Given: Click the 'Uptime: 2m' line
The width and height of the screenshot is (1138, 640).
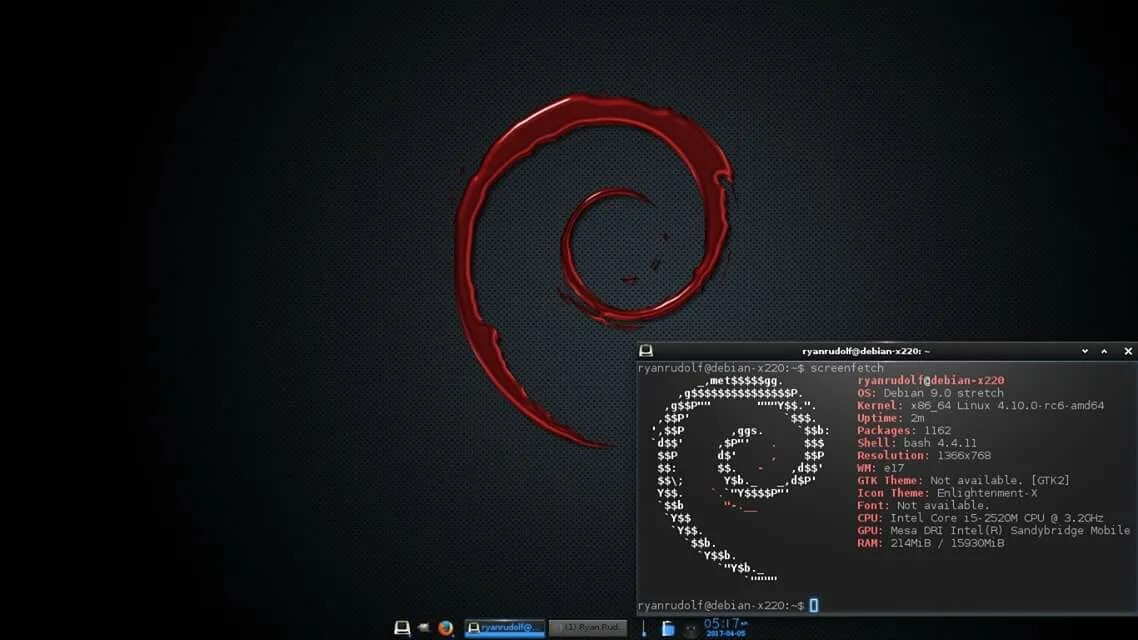Looking at the screenshot, I should click(x=891, y=418).
